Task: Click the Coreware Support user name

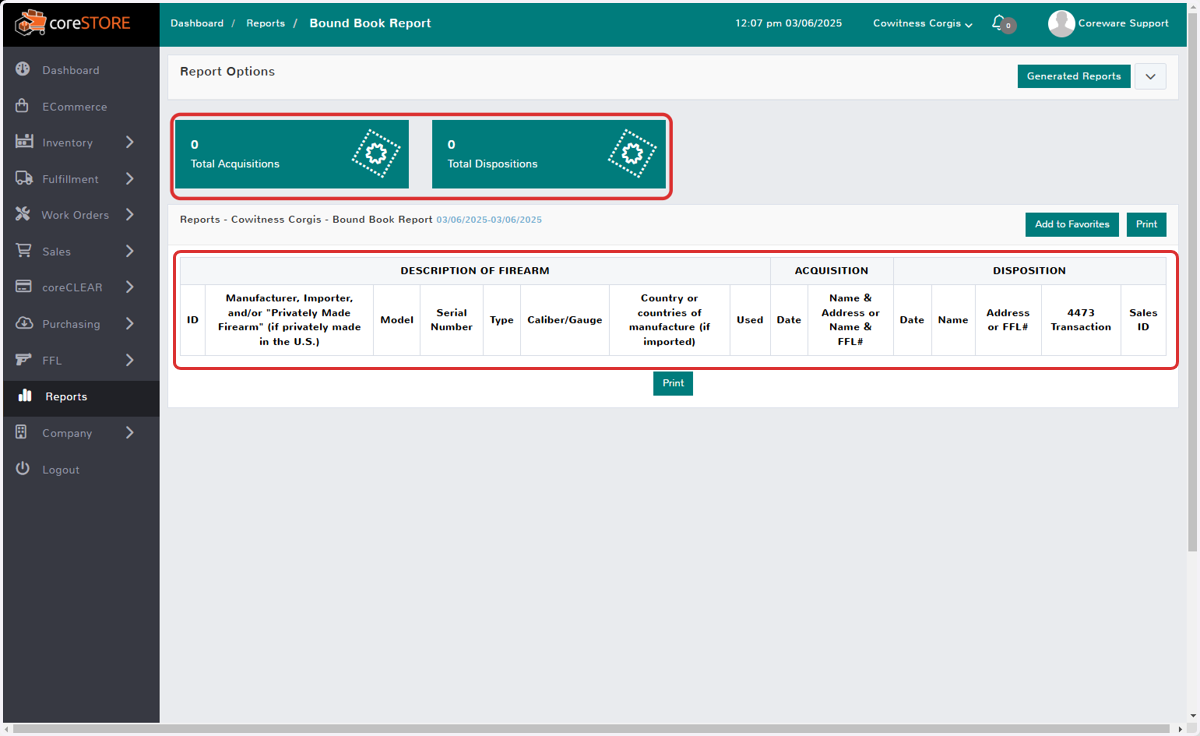Action: 1123,23
